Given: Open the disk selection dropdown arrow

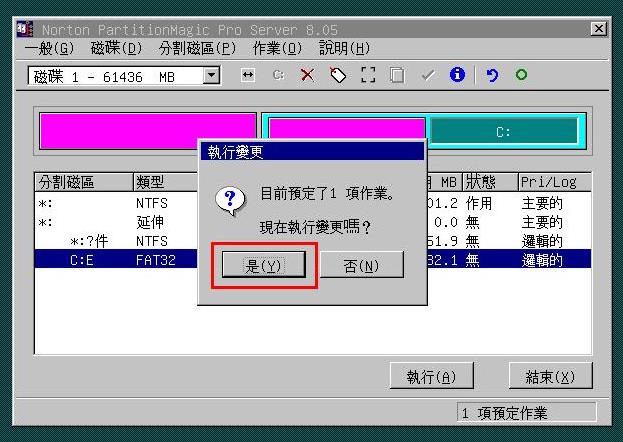Looking at the screenshot, I should coord(211,75).
